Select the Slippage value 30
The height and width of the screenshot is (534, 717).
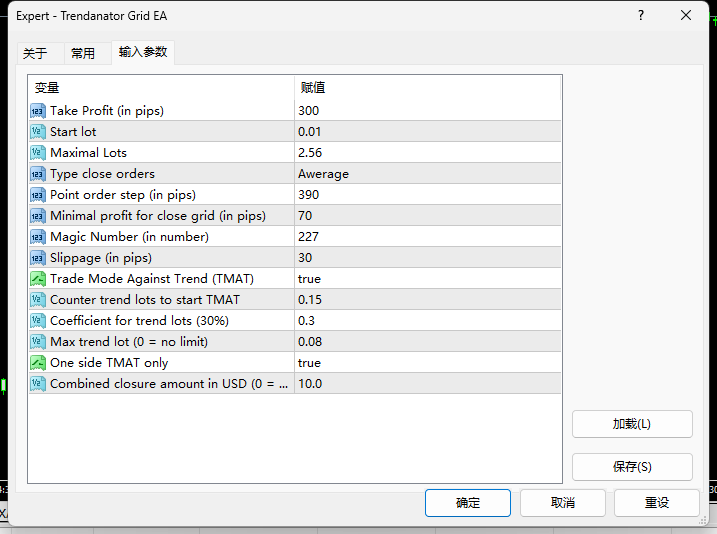(428, 258)
